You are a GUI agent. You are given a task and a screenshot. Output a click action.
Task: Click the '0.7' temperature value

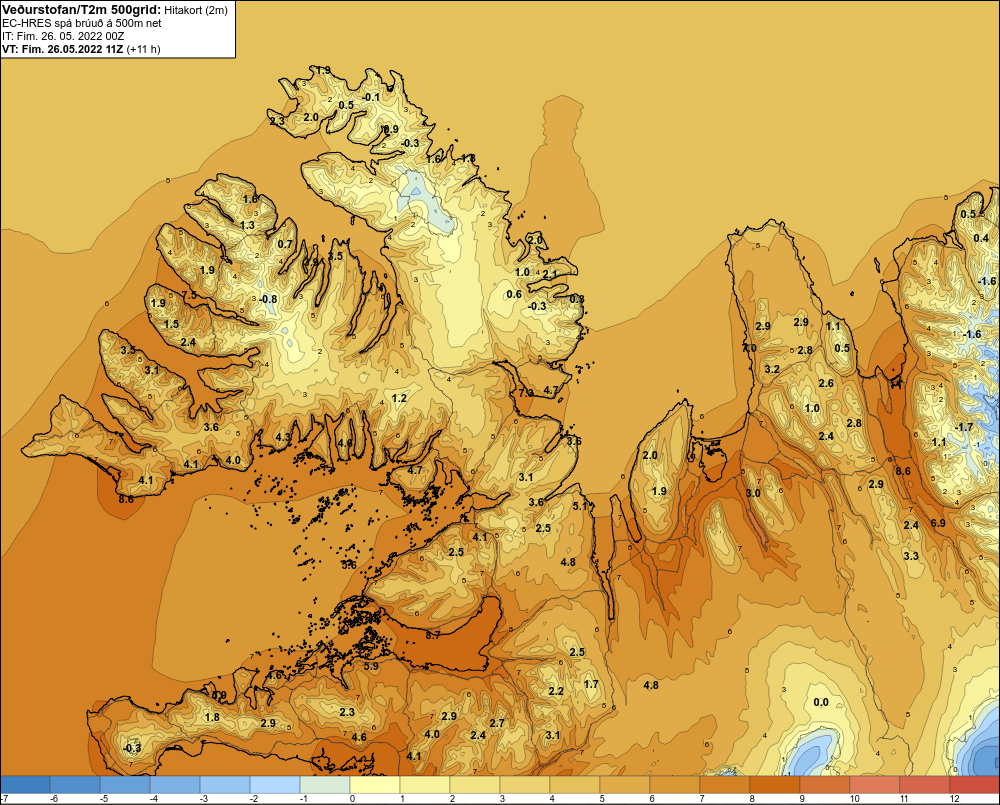pyautogui.click(x=285, y=244)
